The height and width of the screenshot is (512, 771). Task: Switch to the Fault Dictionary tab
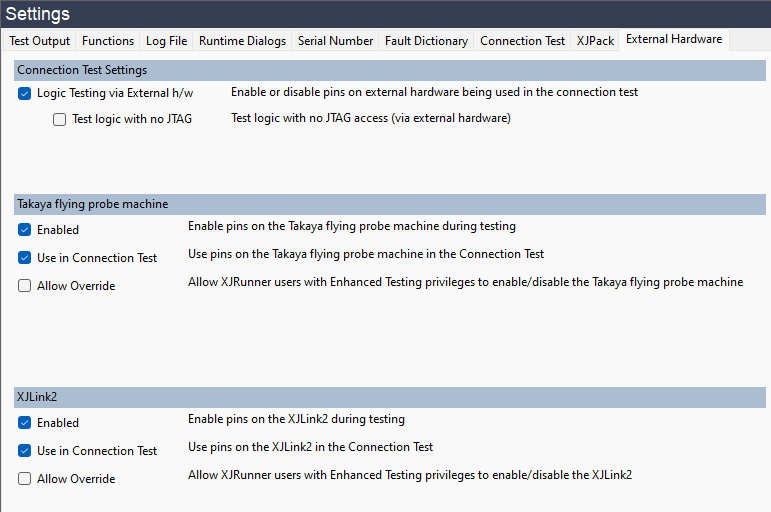click(x=426, y=41)
